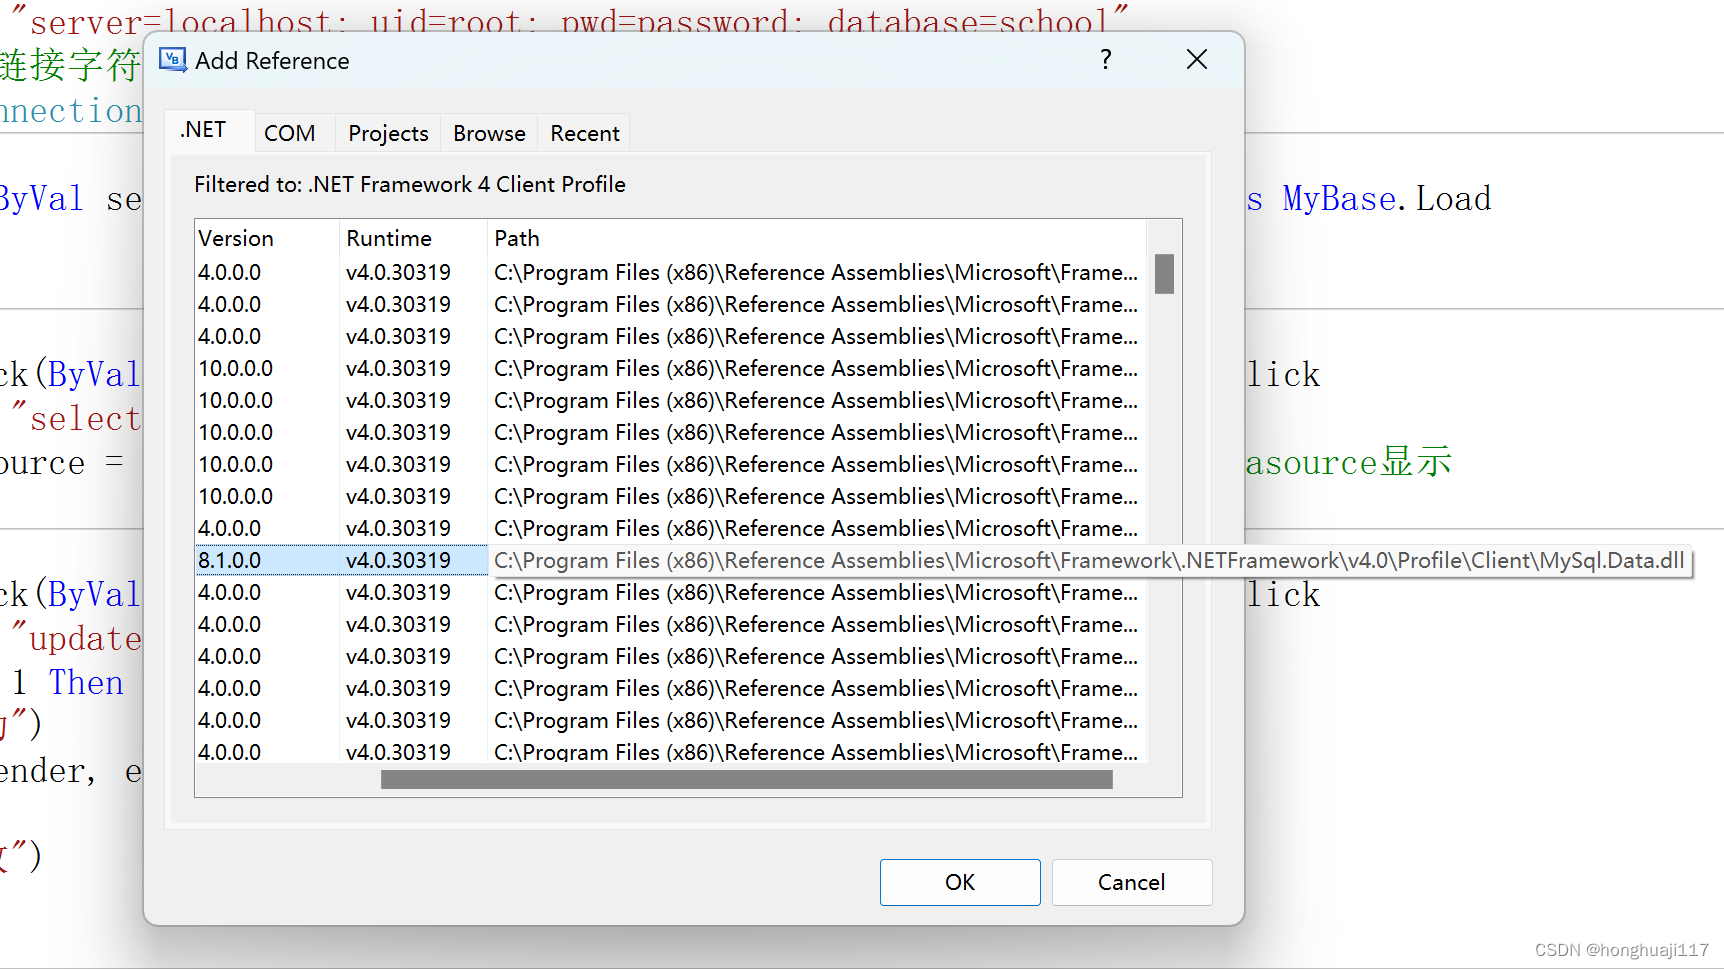This screenshot has width=1724, height=969.
Task: Click OK to add the reference
Action: [959, 882]
